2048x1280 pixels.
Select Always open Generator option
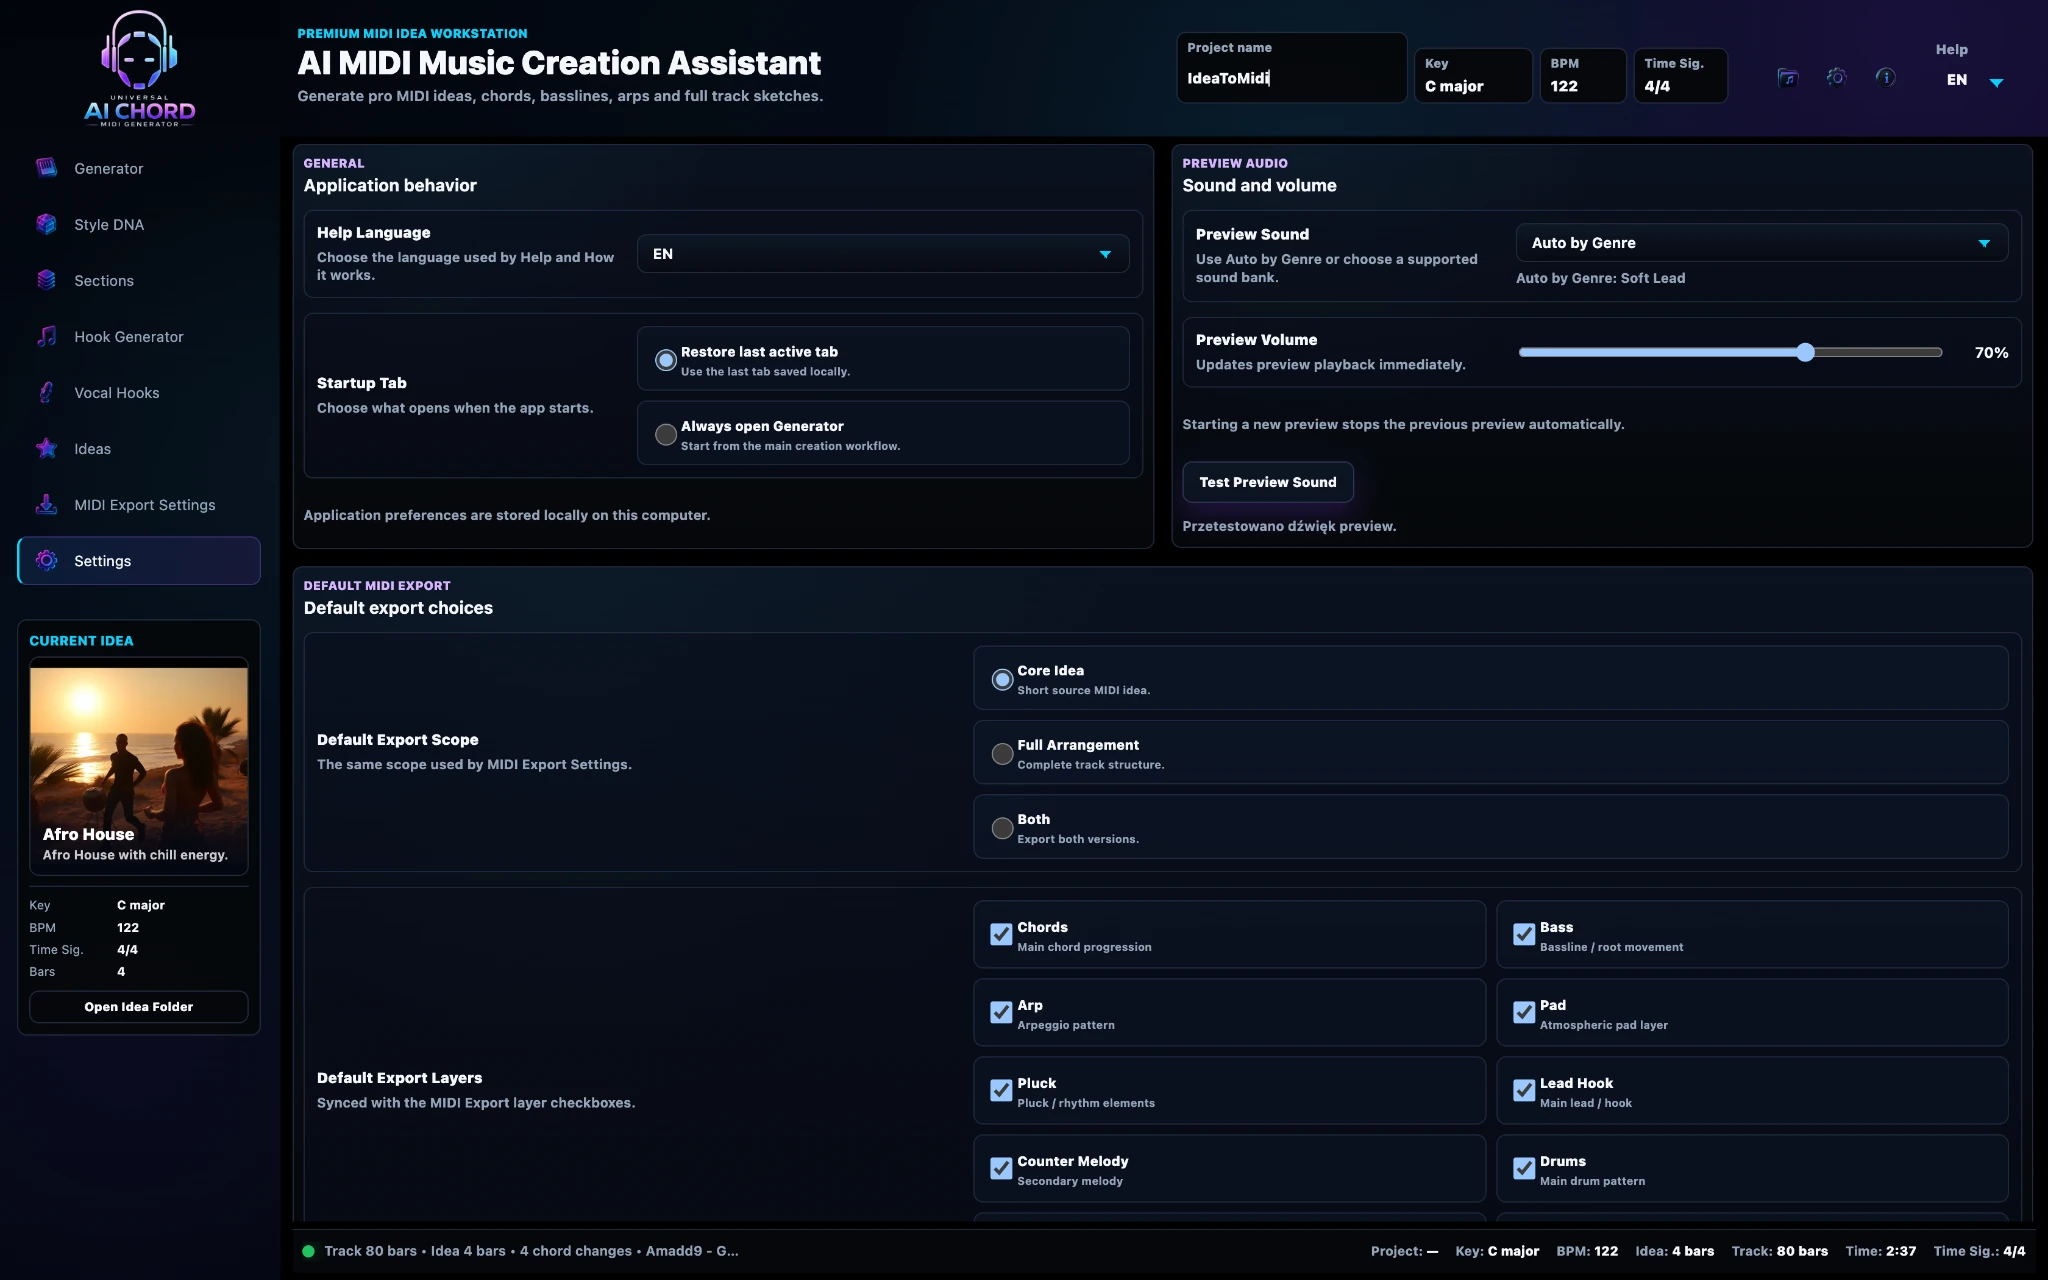coord(883,434)
